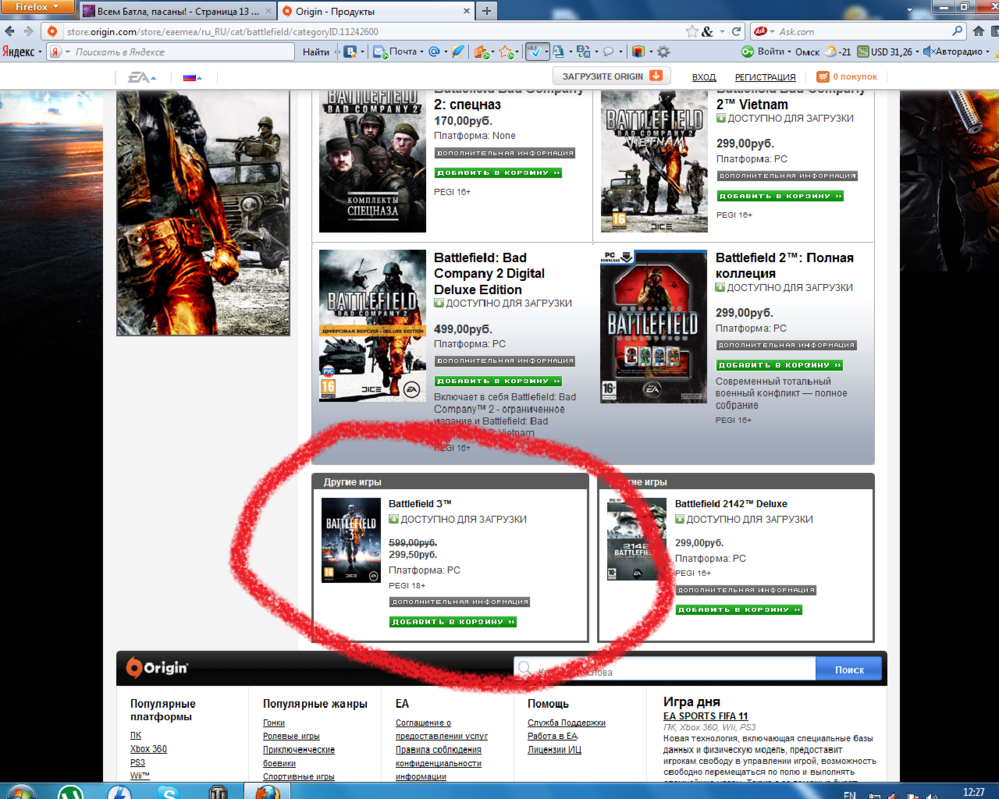This screenshot has height=799, width=999.
Task: Open the ВХОД login link
Action: tap(704, 77)
